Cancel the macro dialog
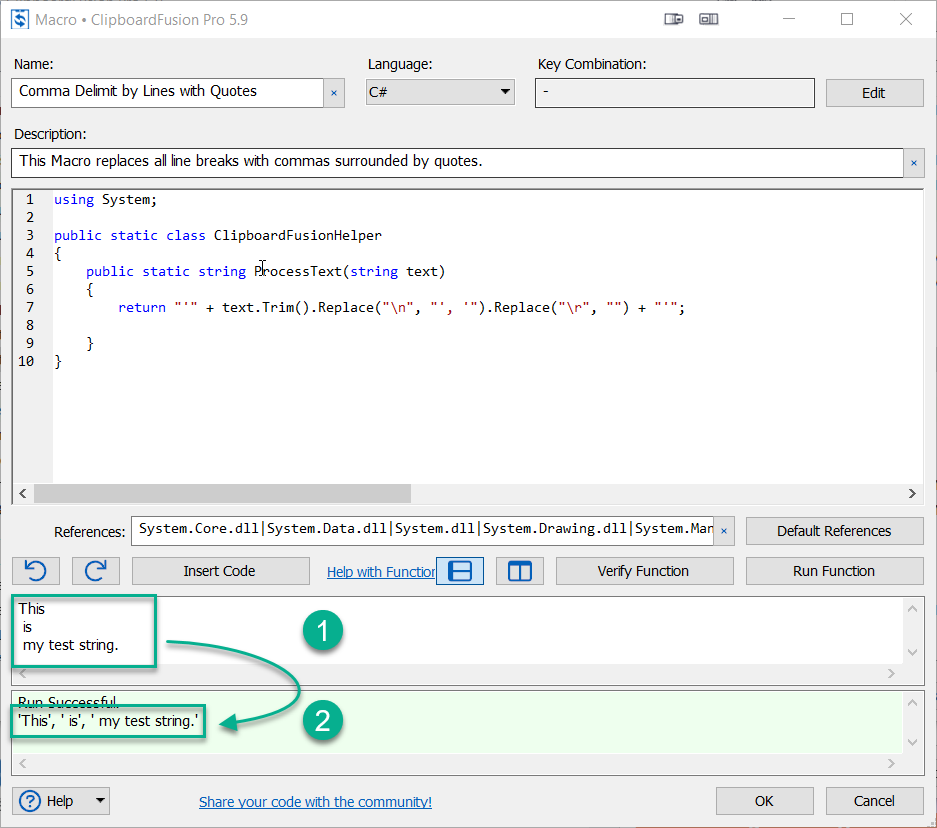 coord(874,801)
